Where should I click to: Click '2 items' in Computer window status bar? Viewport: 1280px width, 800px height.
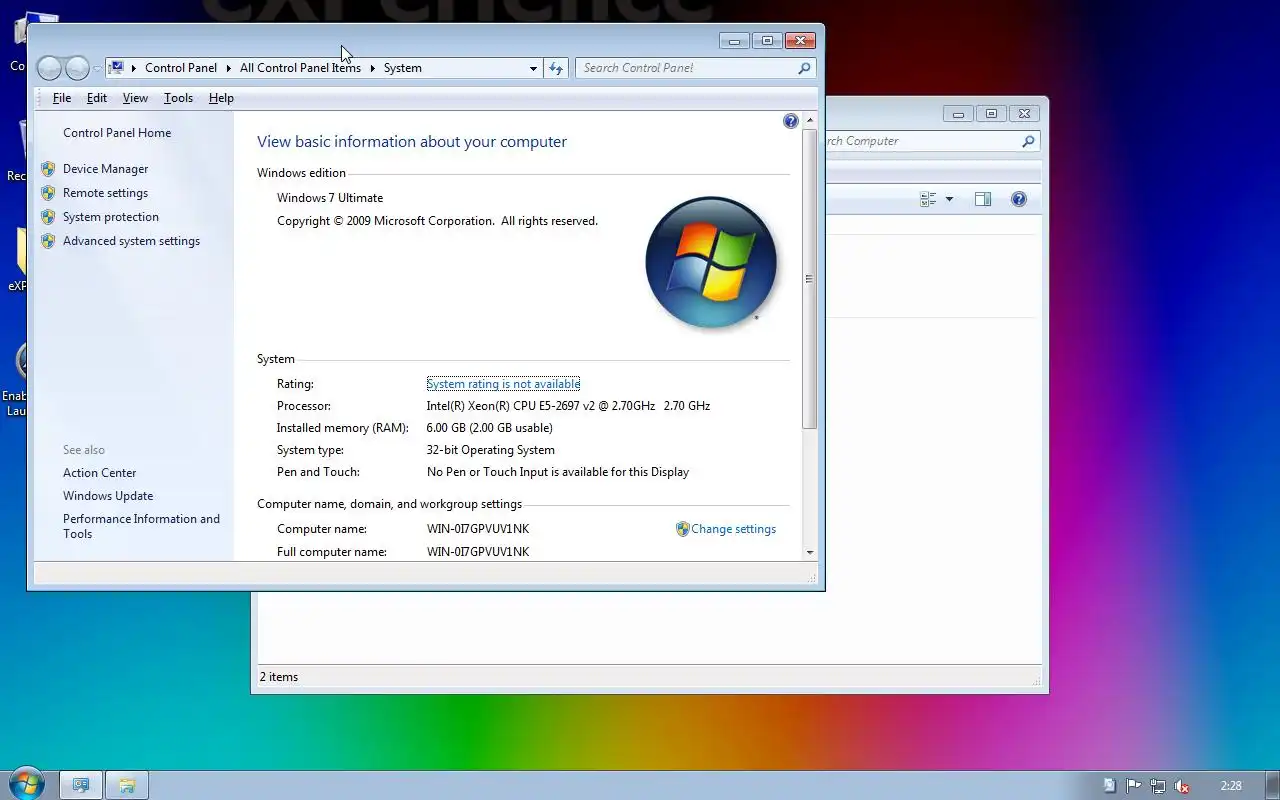click(x=279, y=677)
